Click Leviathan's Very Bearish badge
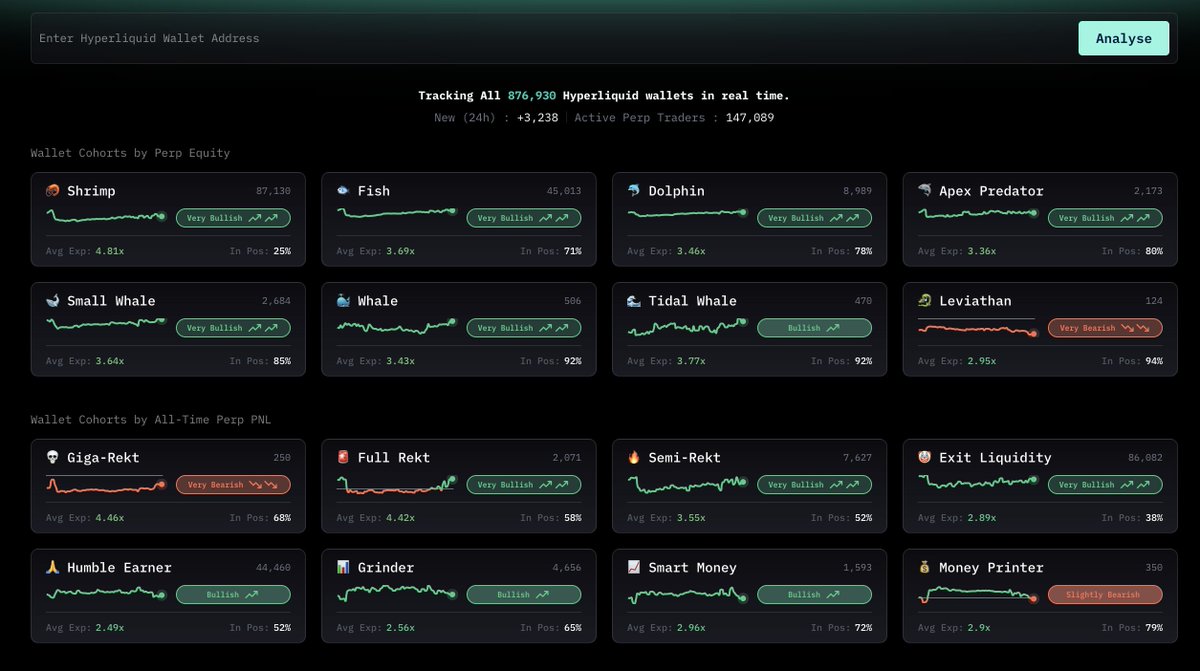 [x=1106, y=328]
